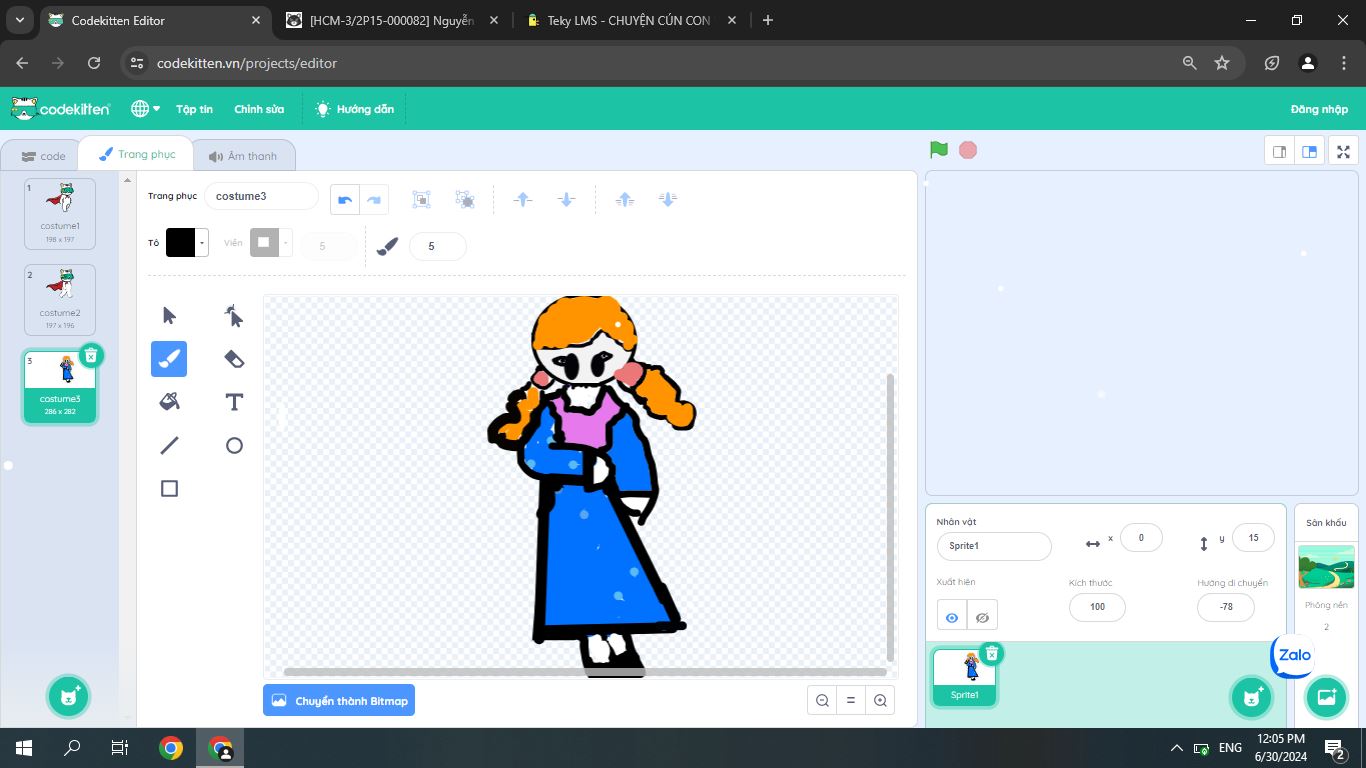Redo the costume edit

click(x=374, y=199)
